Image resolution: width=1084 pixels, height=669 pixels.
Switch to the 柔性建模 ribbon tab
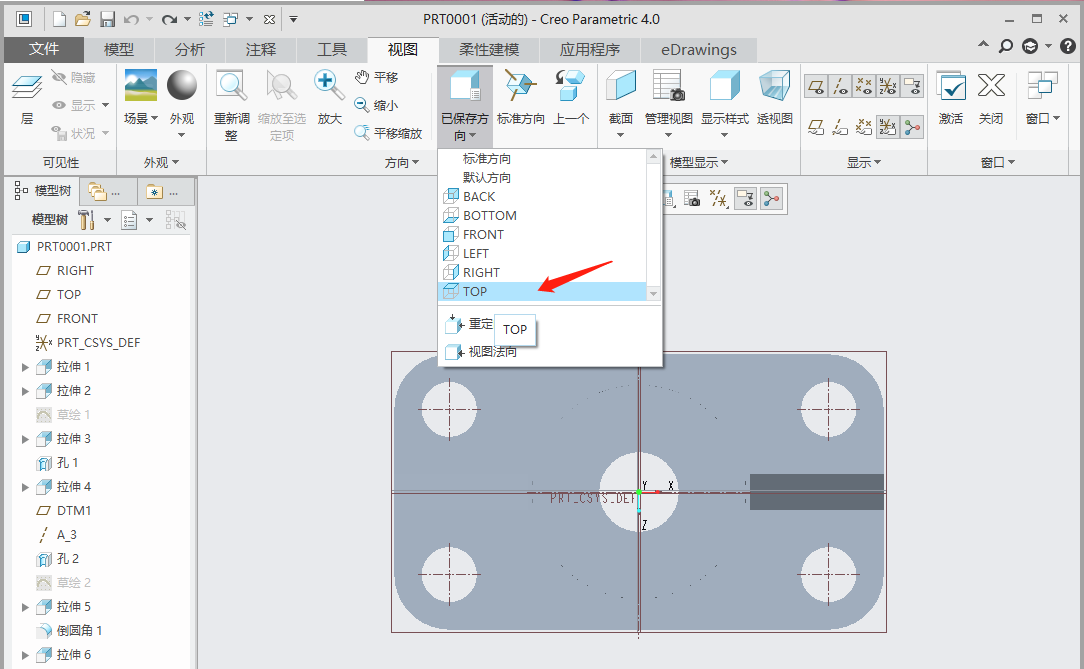[489, 49]
